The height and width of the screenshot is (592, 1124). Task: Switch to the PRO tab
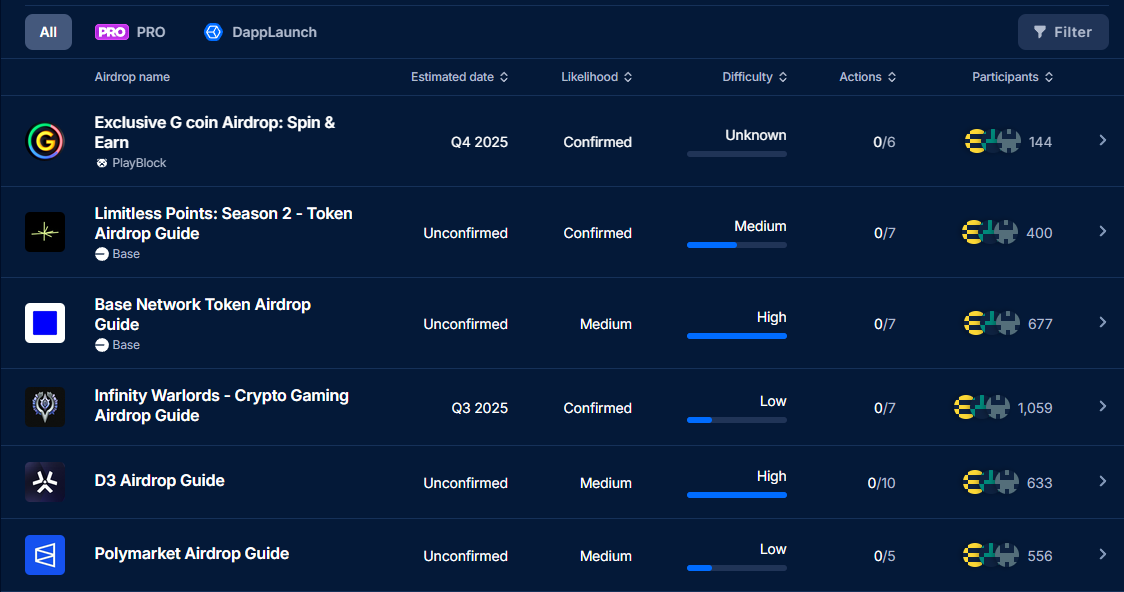coord(131,32)
